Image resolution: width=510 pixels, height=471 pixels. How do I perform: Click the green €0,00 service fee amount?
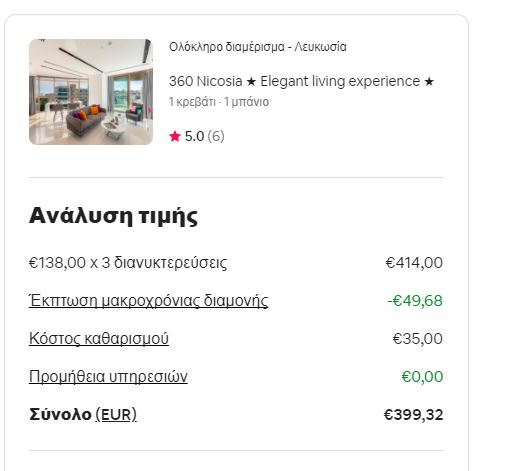tap(422, 377)
